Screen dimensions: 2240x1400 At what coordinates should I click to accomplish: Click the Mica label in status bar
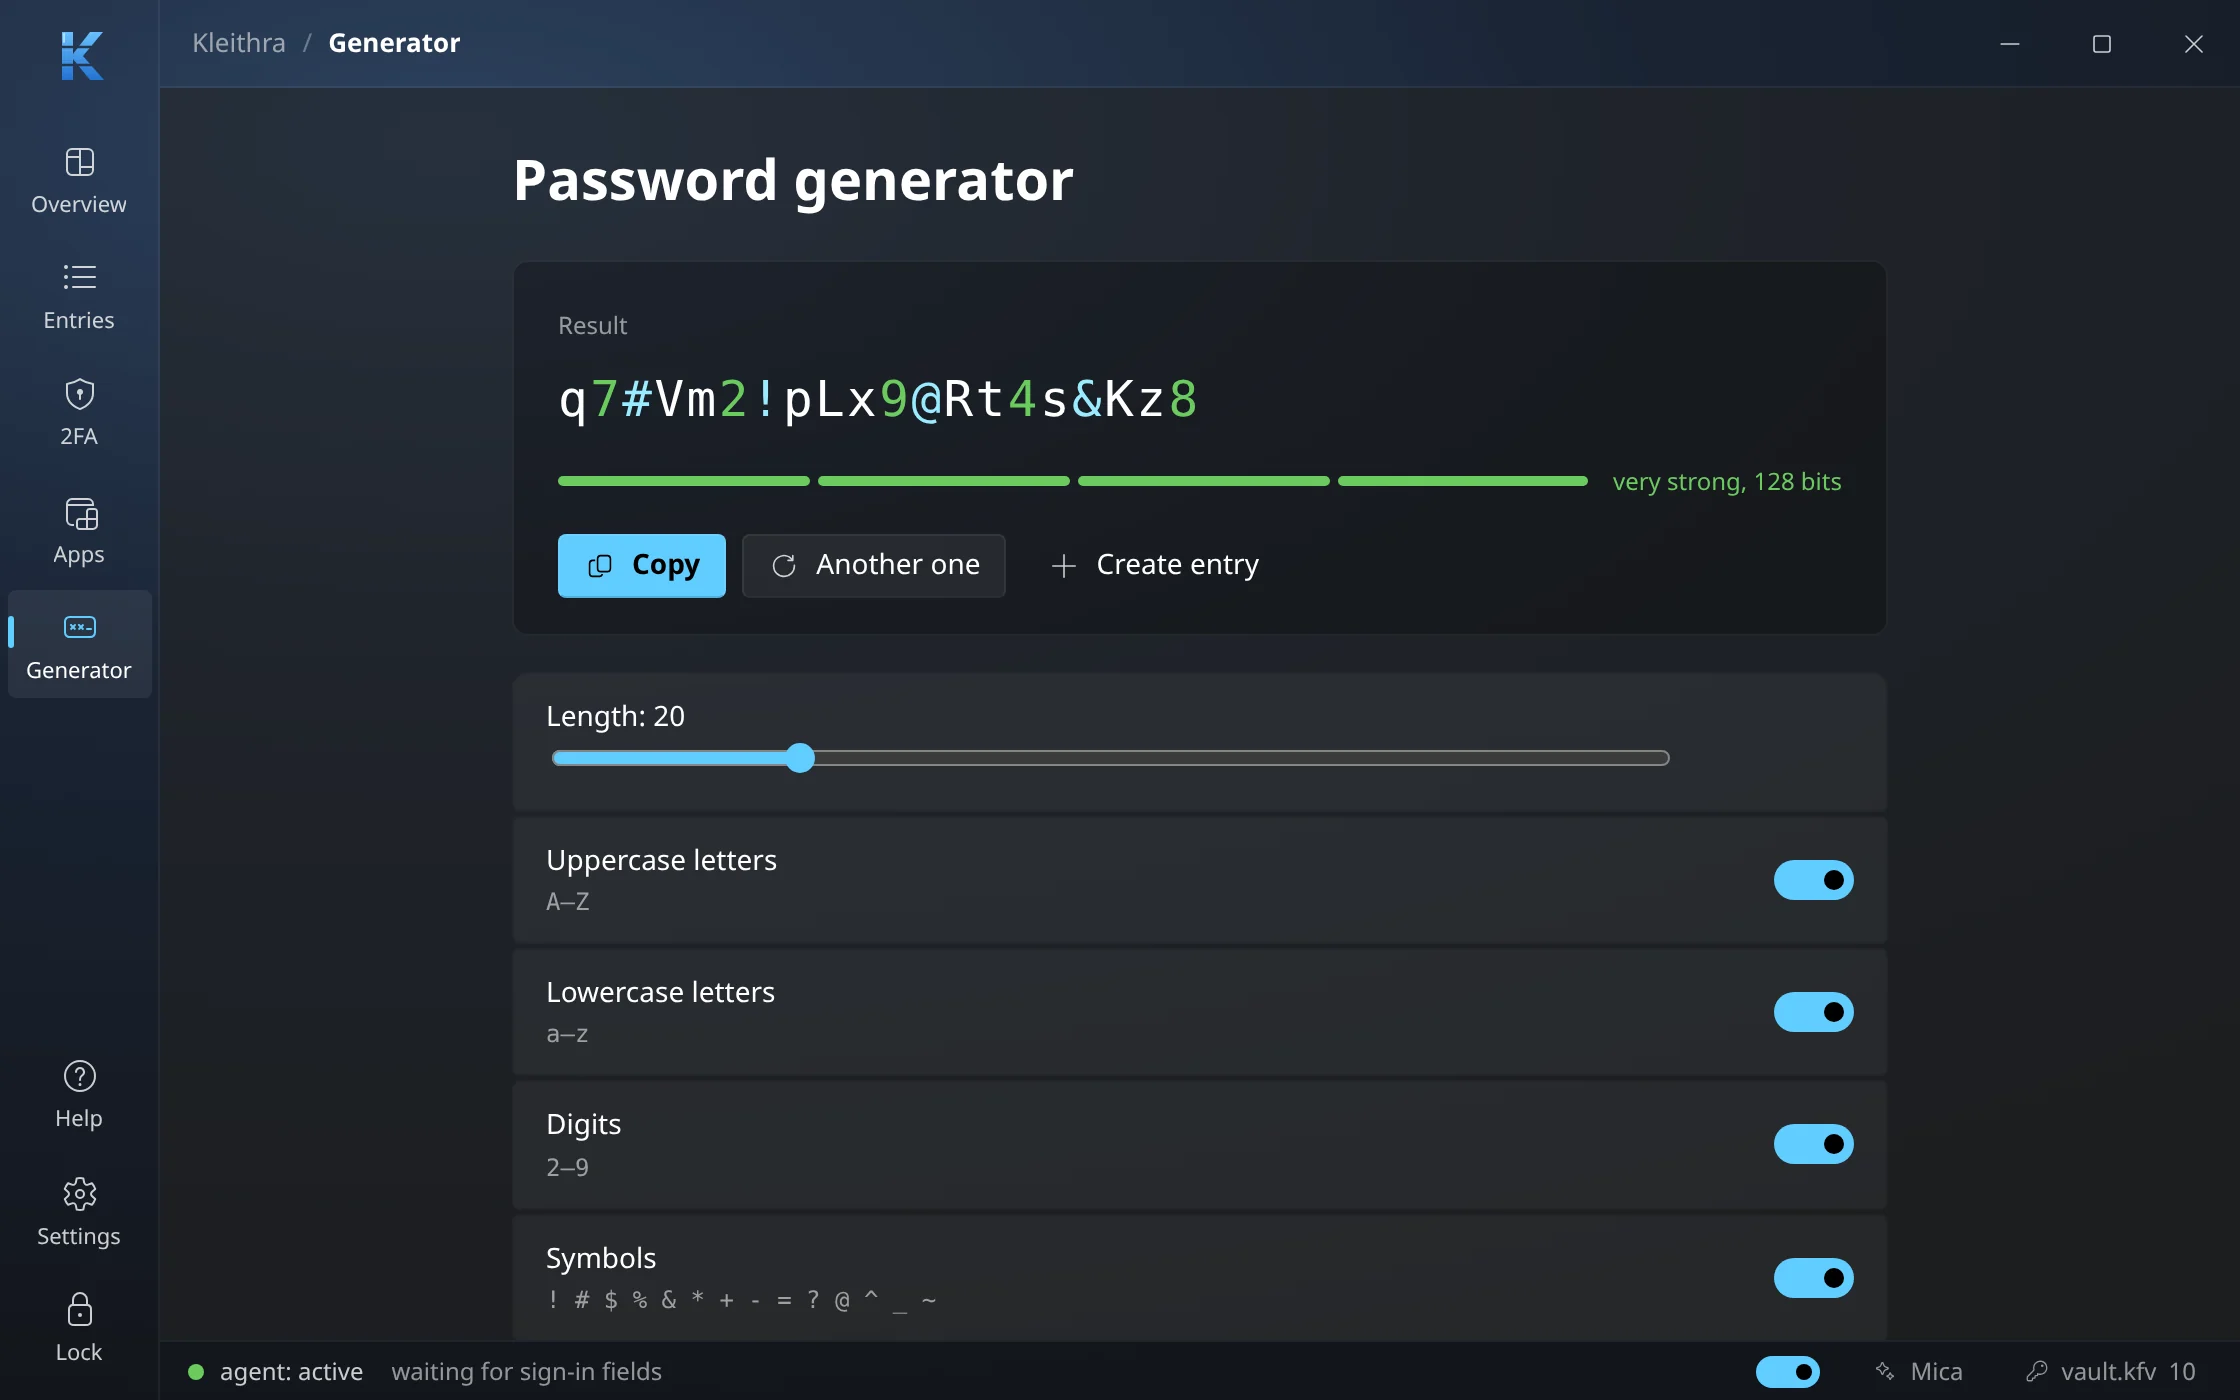pos(1937,1371)
